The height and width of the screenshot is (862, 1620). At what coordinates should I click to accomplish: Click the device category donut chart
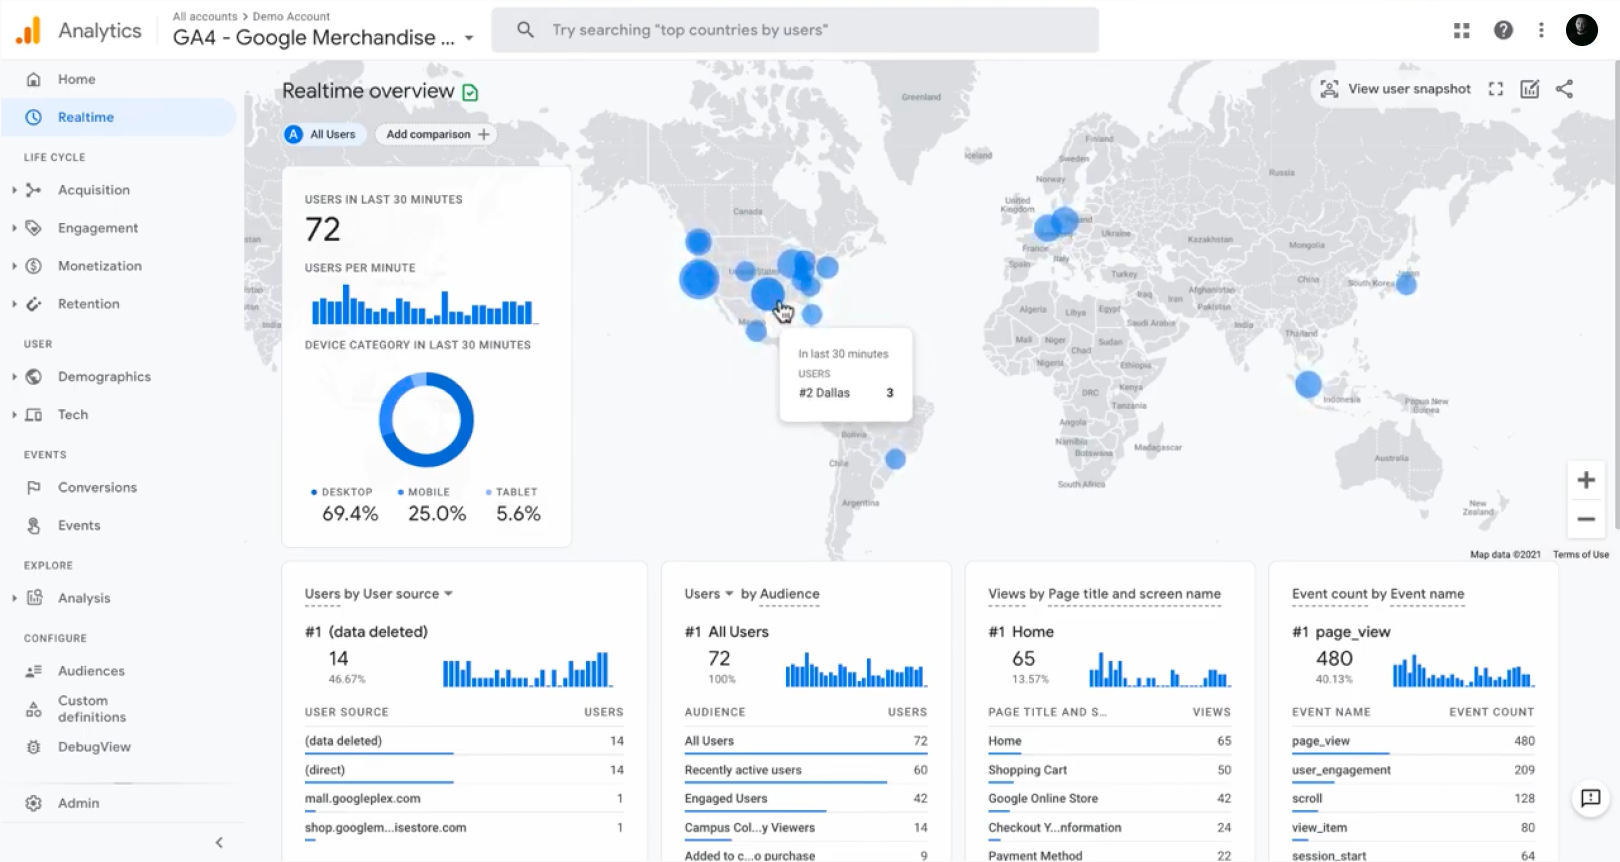click(426, 420)
